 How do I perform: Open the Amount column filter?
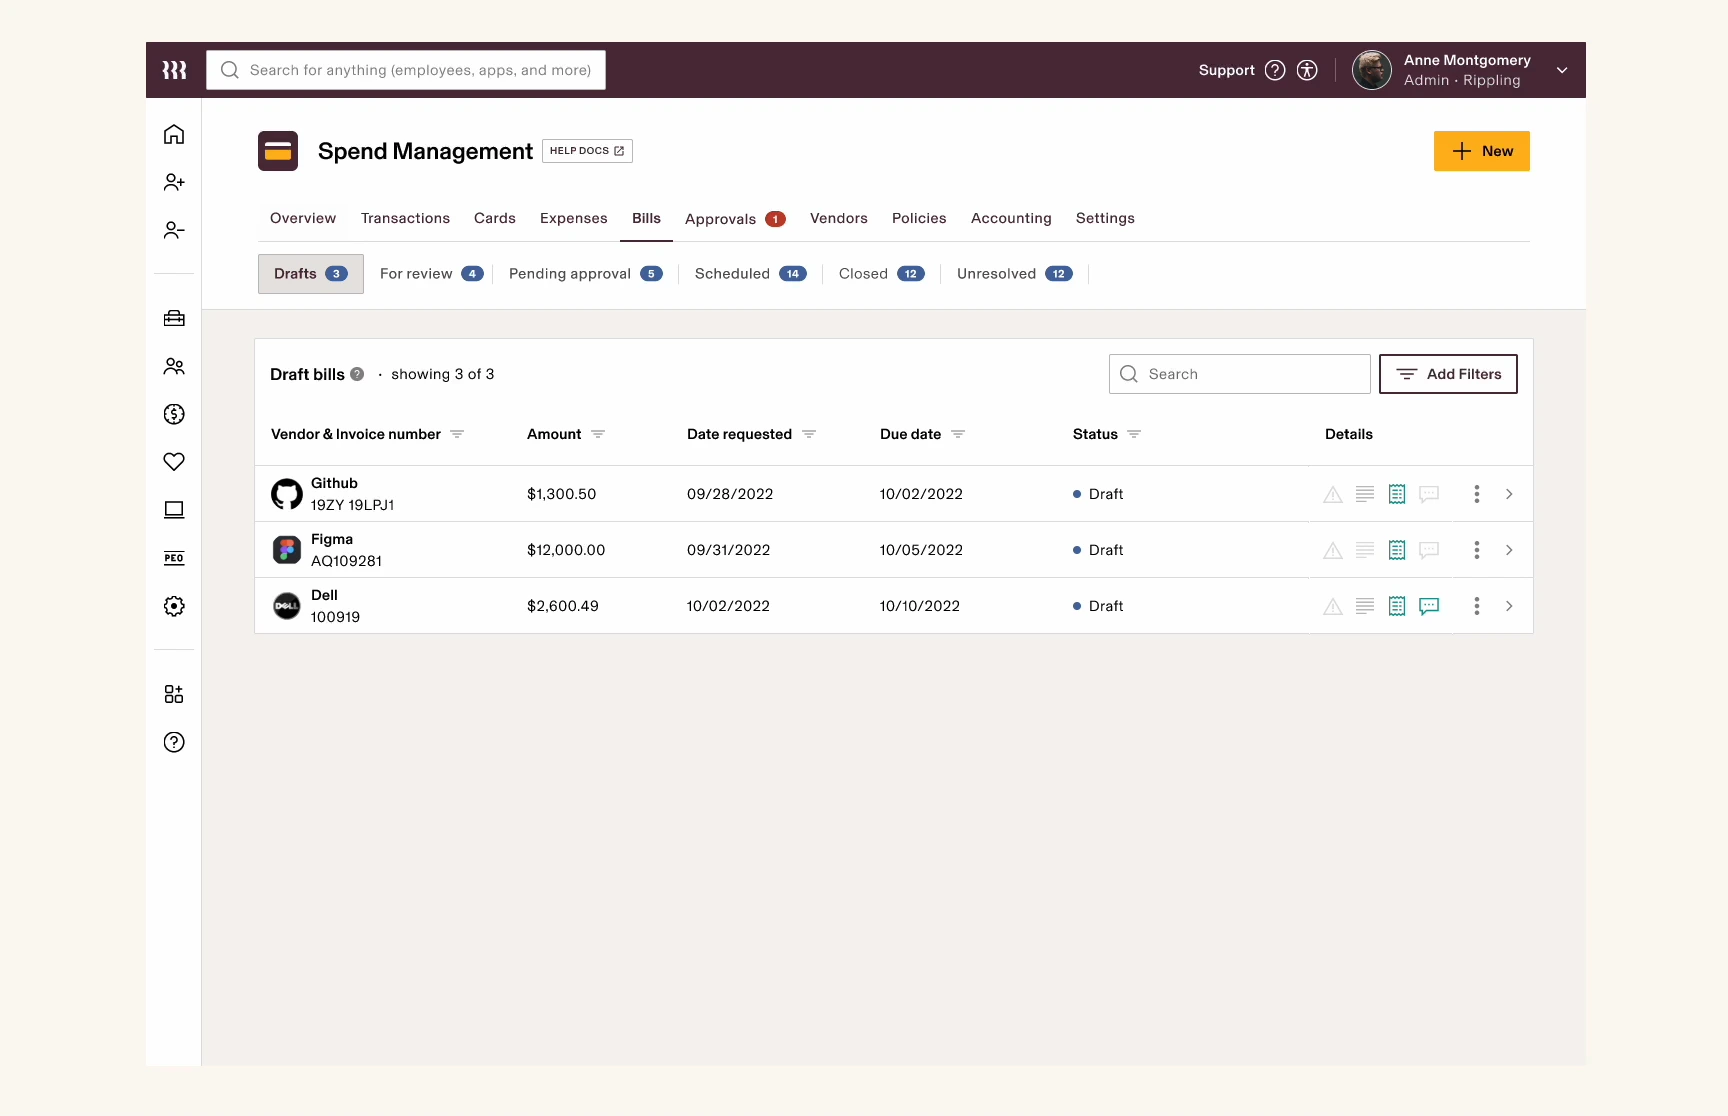point(598,434)
